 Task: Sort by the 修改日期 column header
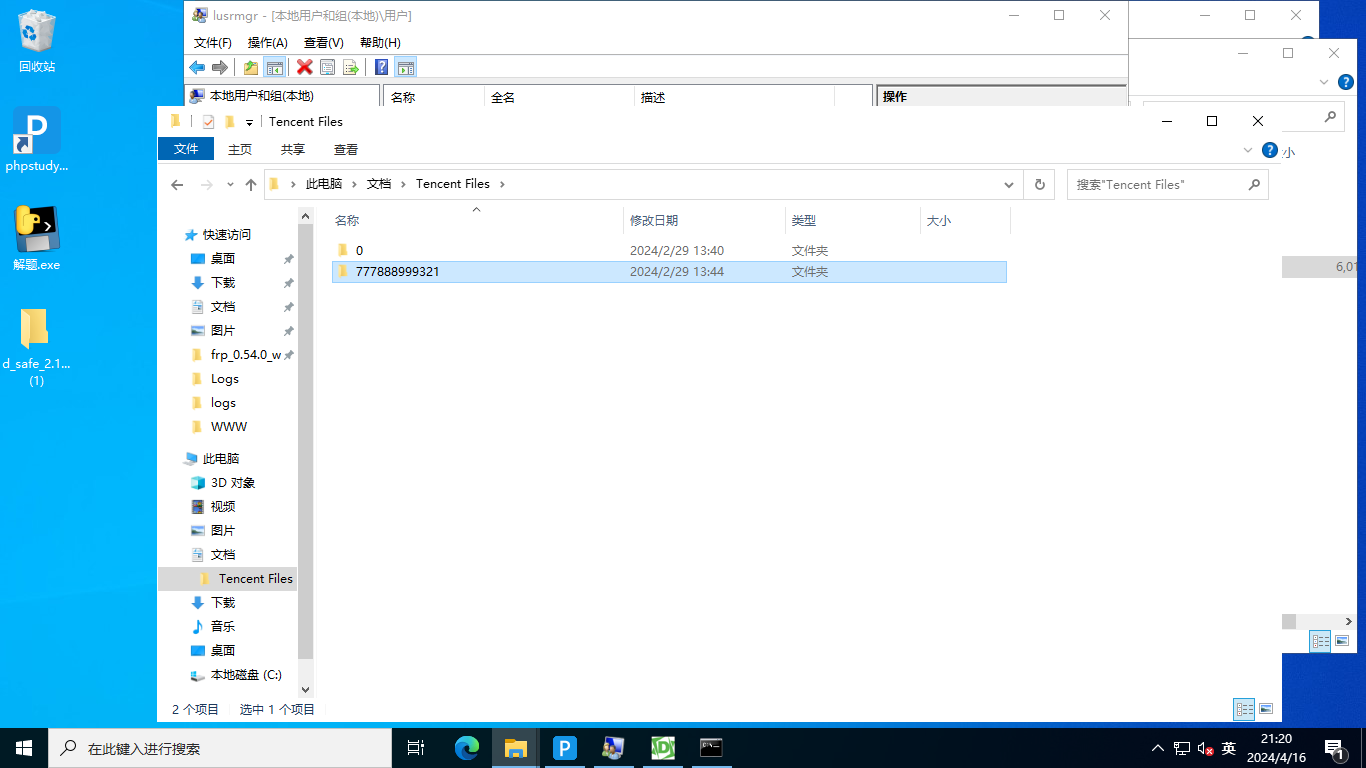click(704, 220)
